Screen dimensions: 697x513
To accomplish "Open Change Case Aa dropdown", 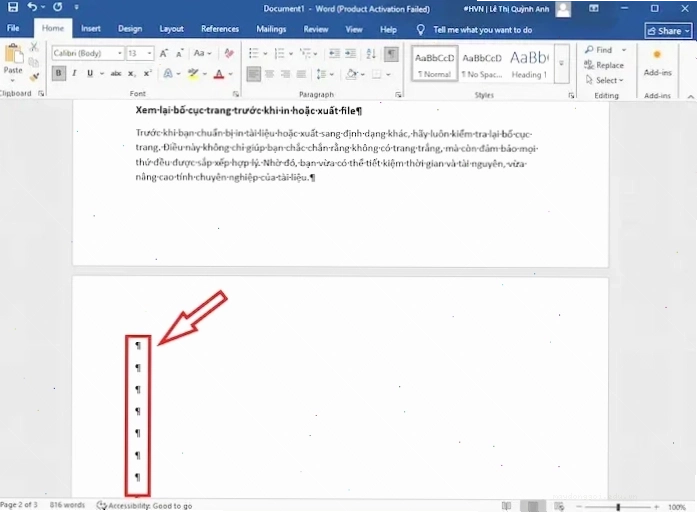I will [x=202, y=53].
